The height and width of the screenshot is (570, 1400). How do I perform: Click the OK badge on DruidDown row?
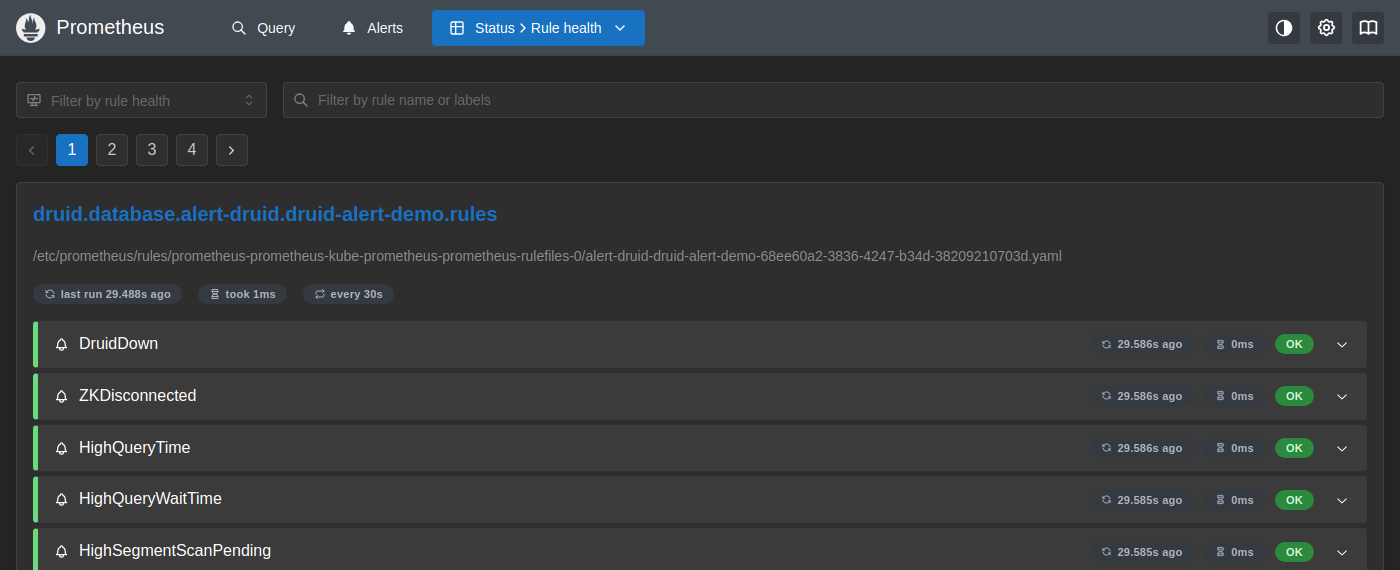point(1294,344)
